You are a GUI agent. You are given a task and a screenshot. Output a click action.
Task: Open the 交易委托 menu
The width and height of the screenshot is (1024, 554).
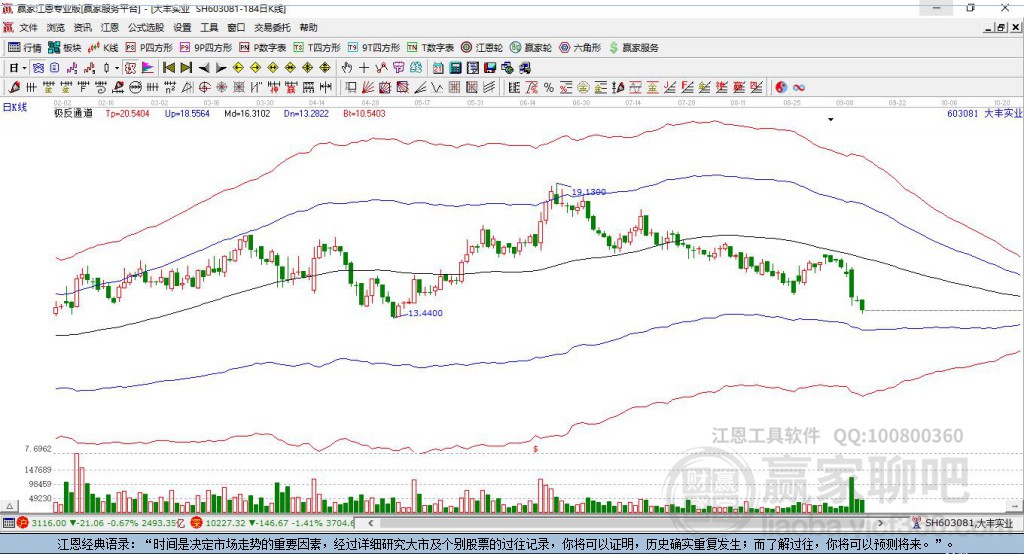click(x=272, y=27)
